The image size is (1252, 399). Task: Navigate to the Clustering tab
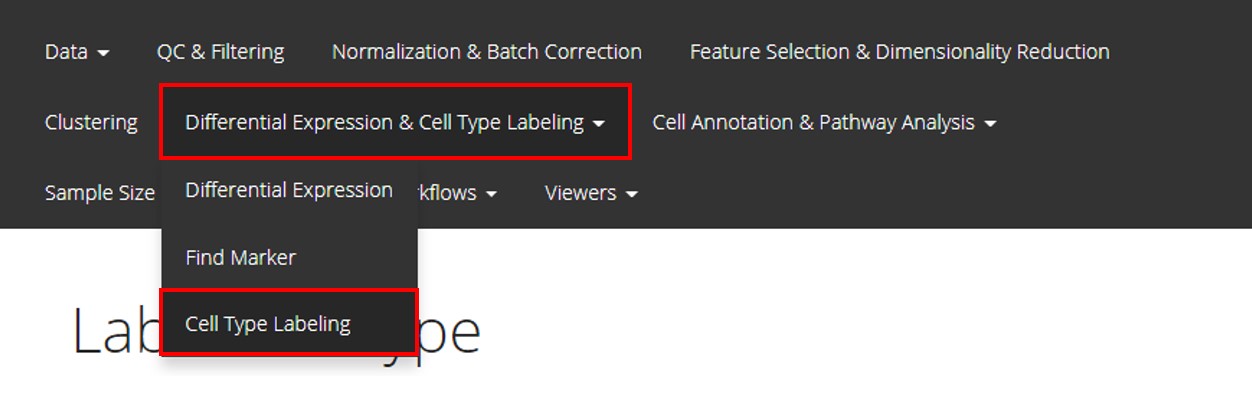coord(91,122)
